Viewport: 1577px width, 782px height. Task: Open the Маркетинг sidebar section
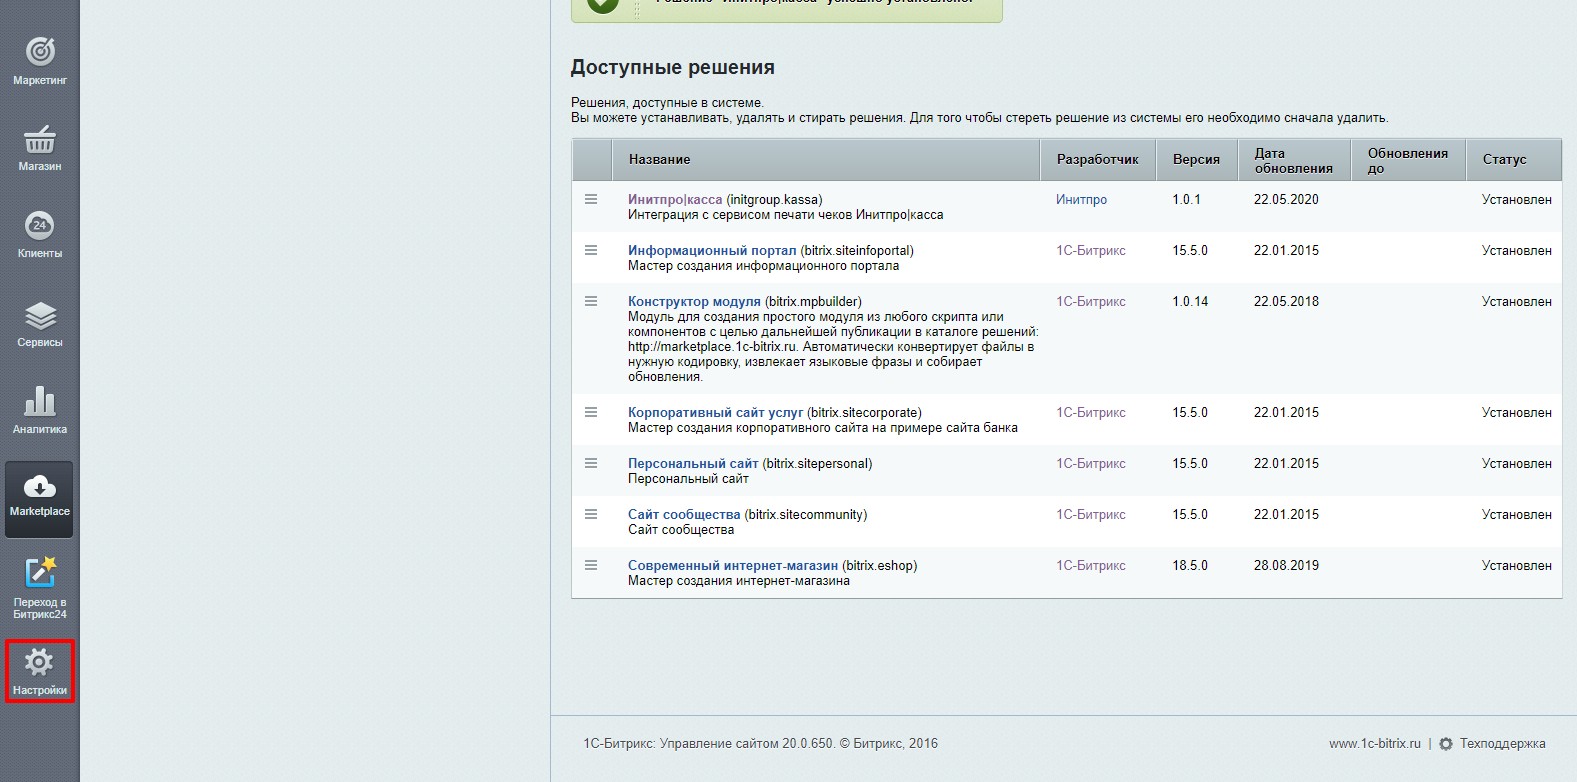tap(40, 61)
